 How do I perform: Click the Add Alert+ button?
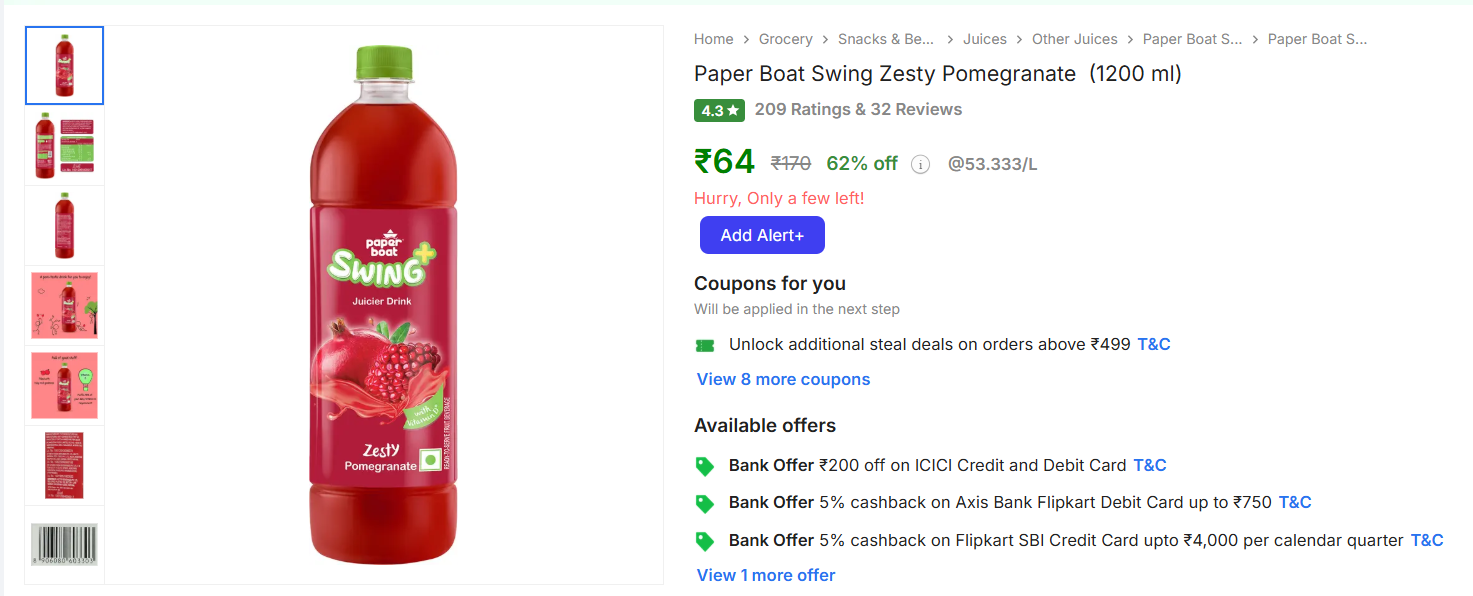(x=762, y=234)
